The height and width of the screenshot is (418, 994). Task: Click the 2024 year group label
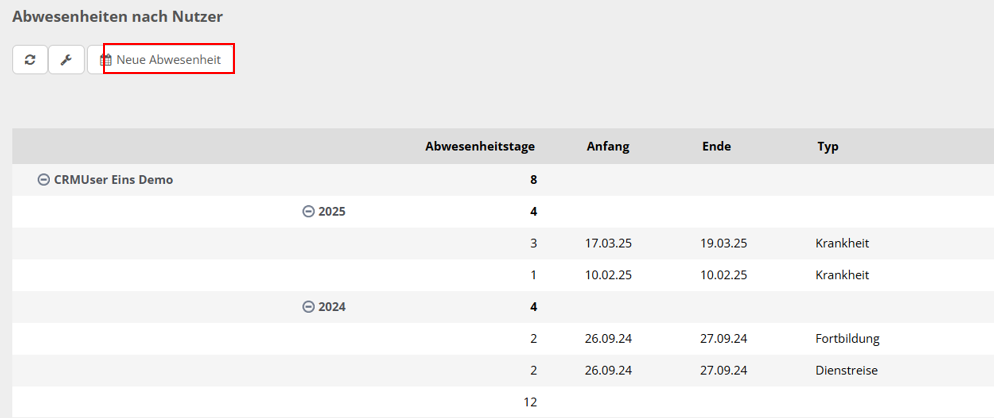click(331, 307)
